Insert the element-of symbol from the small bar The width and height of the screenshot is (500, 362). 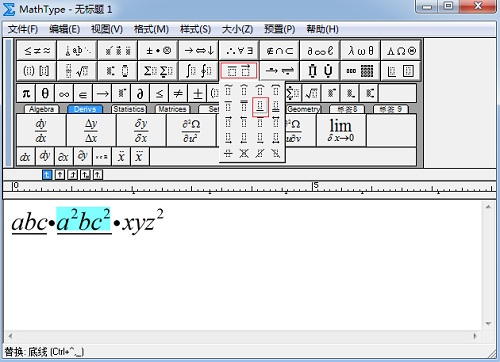tap(83, 94)
